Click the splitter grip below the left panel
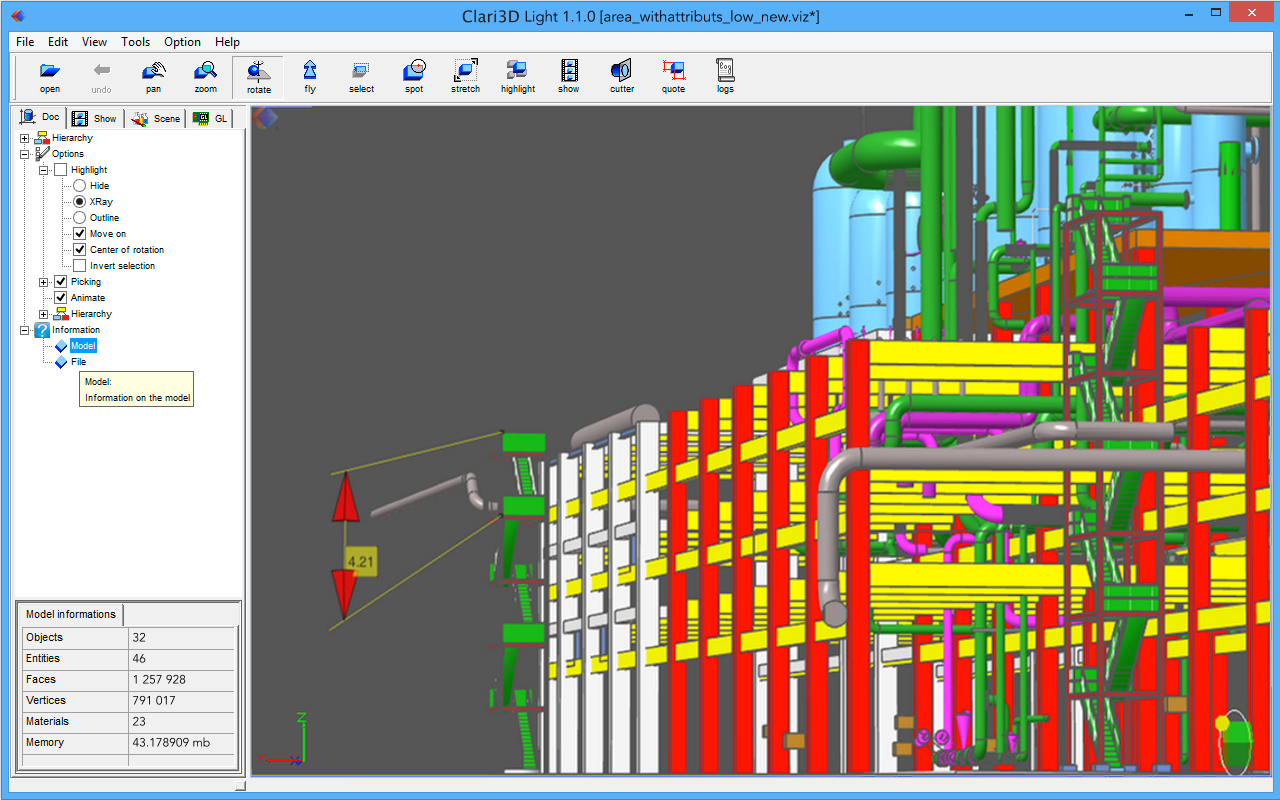The width and height of the screenshot is (1280, 800). [x=240, y=786]
